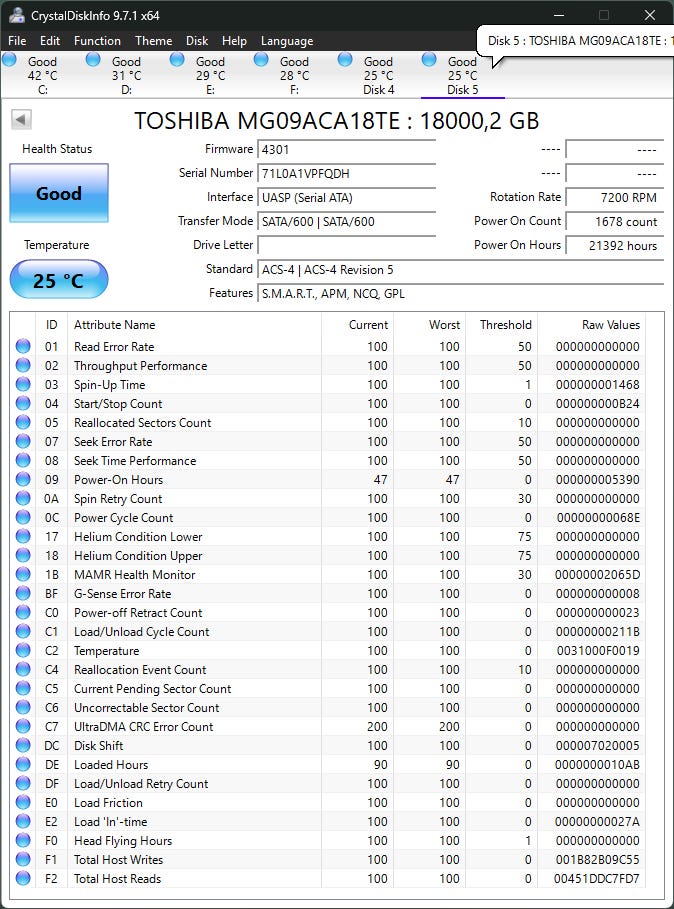Click status orb for Helium Condition Lower
Screen dimensions: 674x909
23,536
